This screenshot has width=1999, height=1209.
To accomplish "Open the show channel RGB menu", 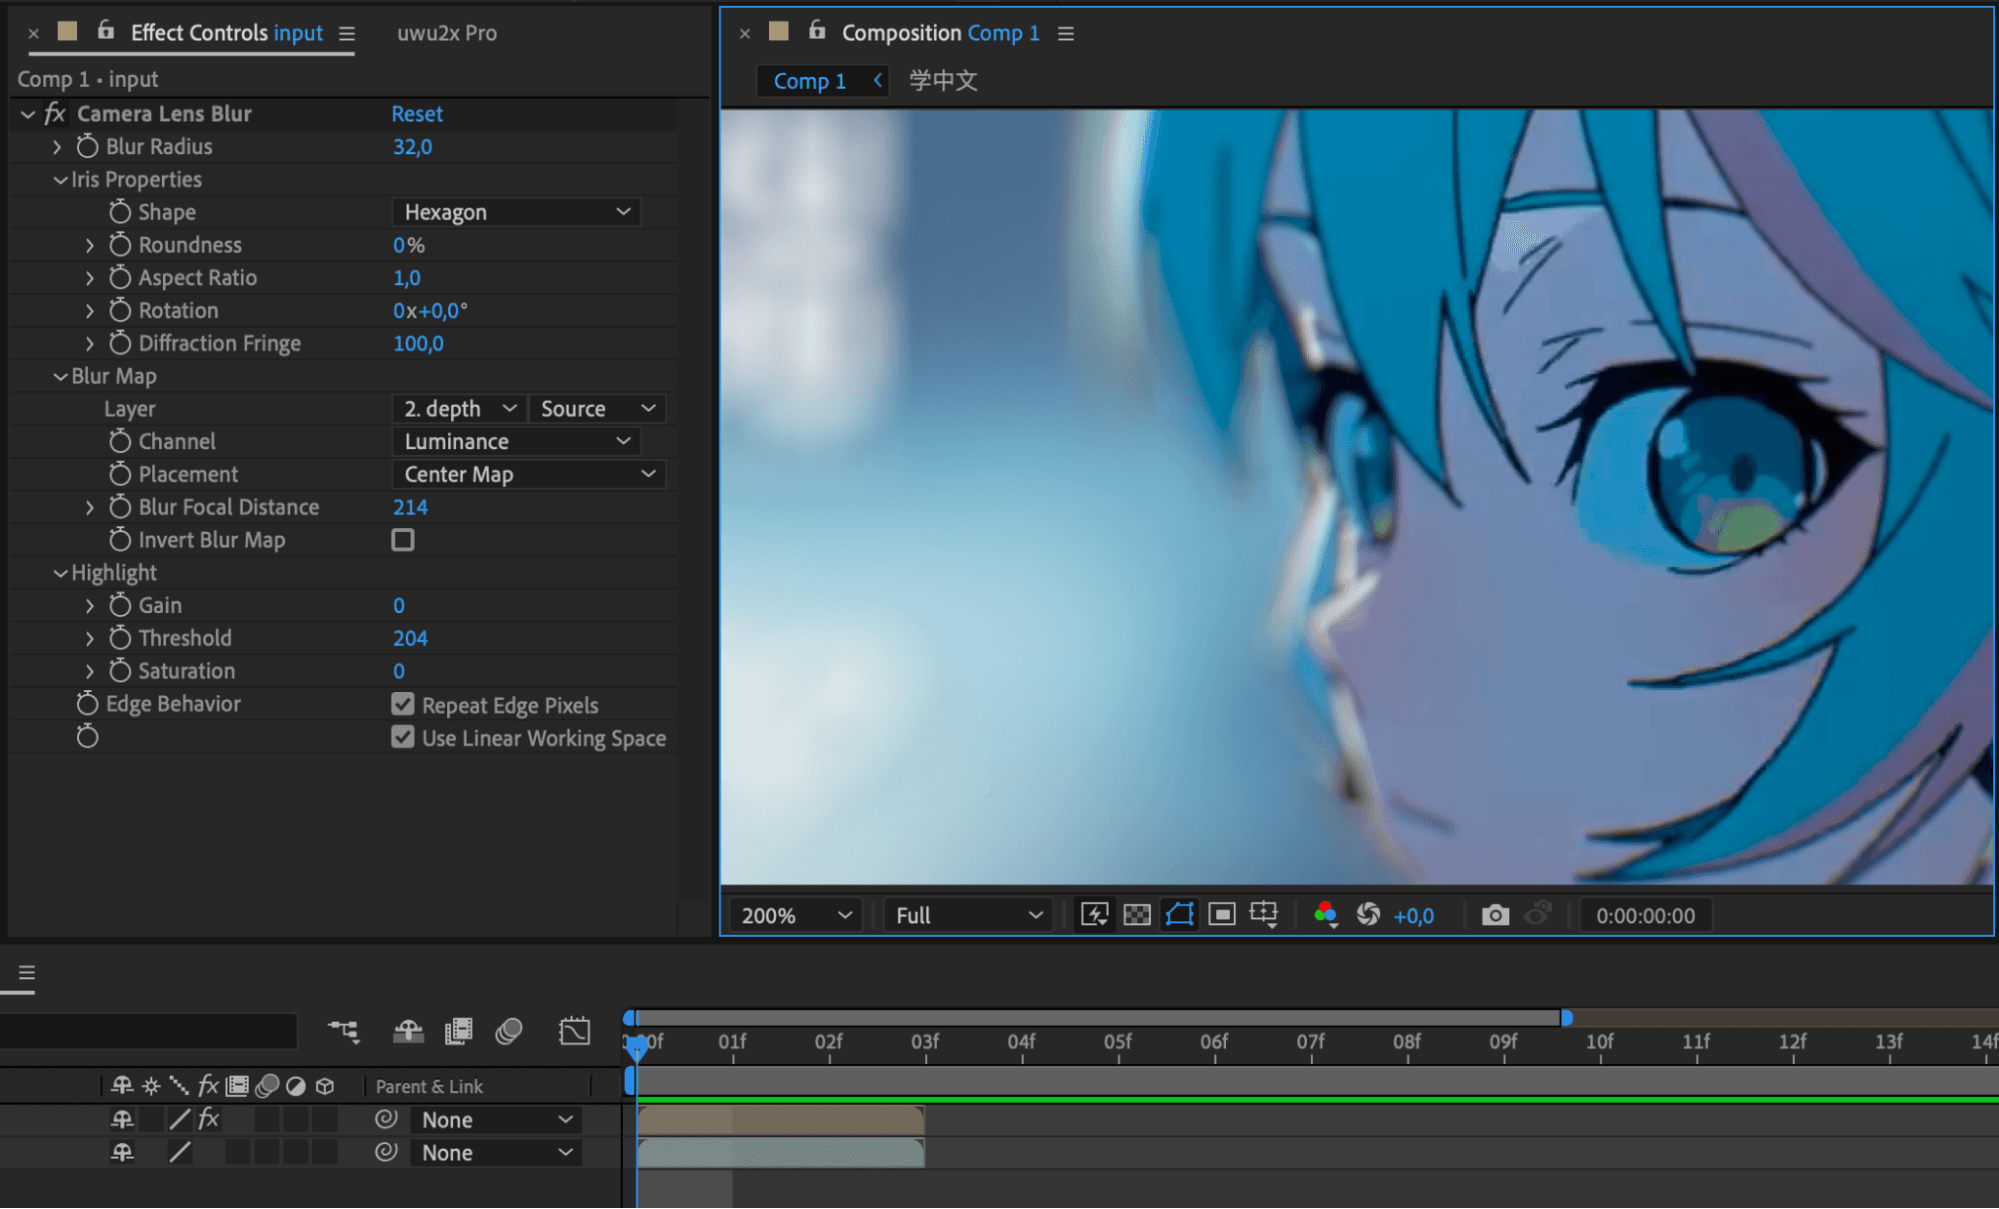I will click(1326, 914).
